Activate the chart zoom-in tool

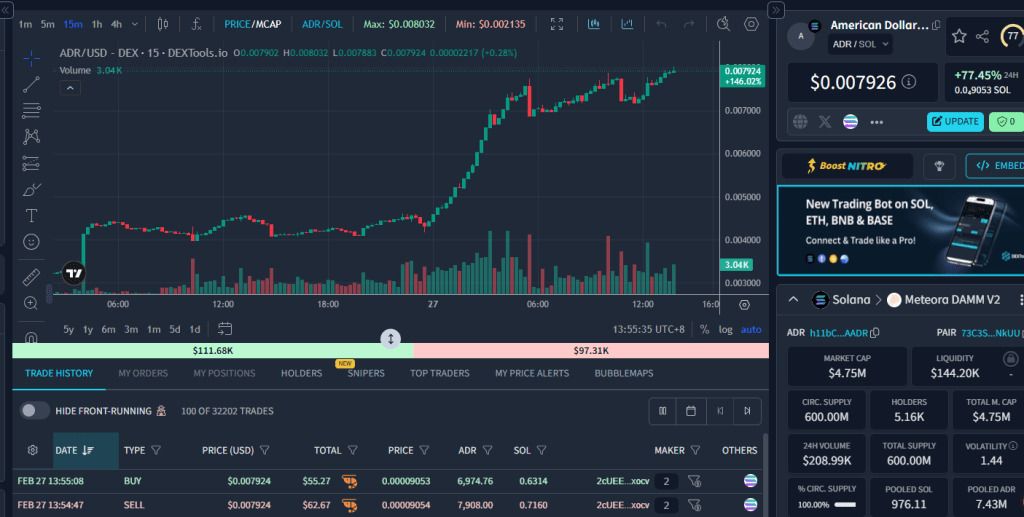(x=31, y=303)
